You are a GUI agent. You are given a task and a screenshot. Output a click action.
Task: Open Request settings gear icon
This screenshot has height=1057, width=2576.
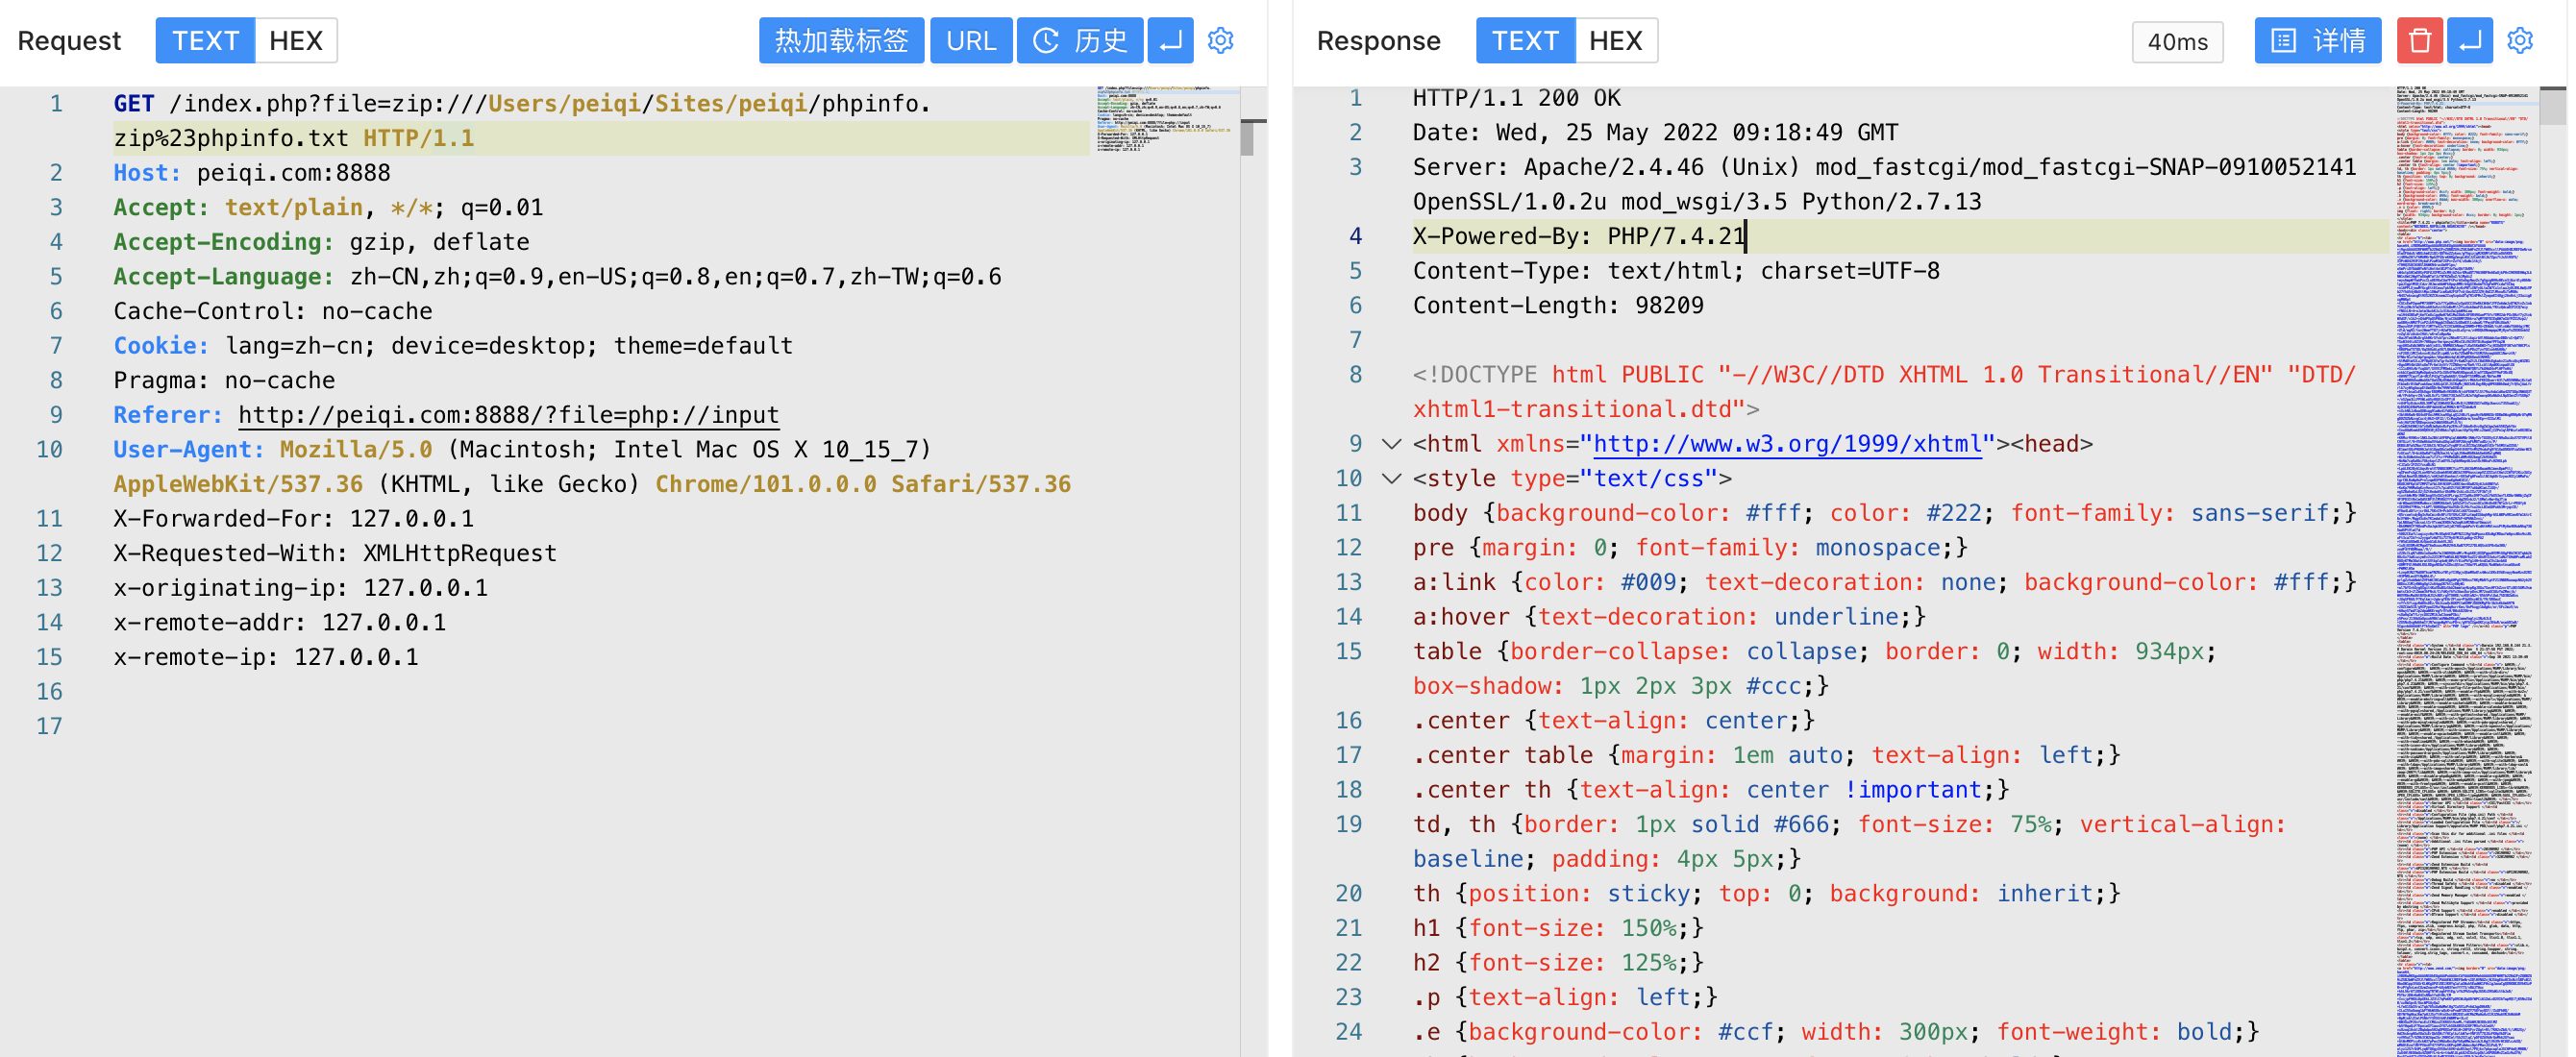1220,41
